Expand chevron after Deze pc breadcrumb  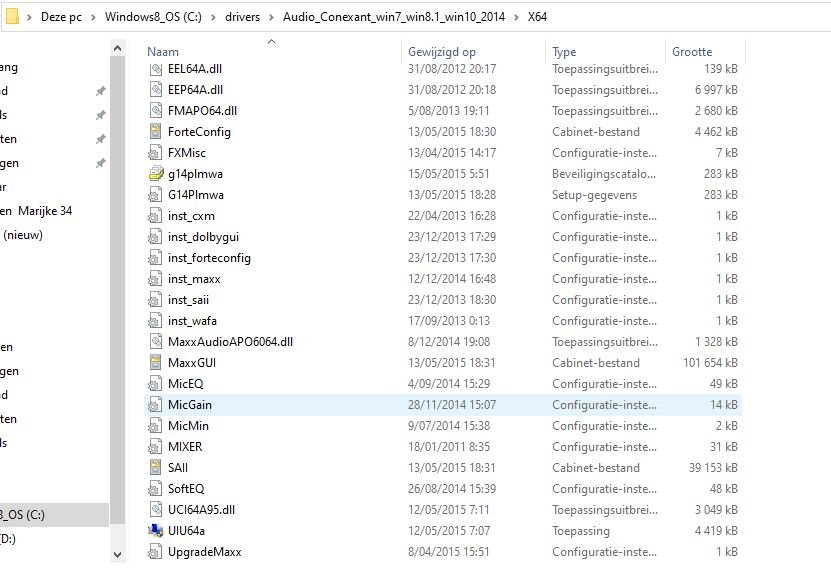point(93,17)
